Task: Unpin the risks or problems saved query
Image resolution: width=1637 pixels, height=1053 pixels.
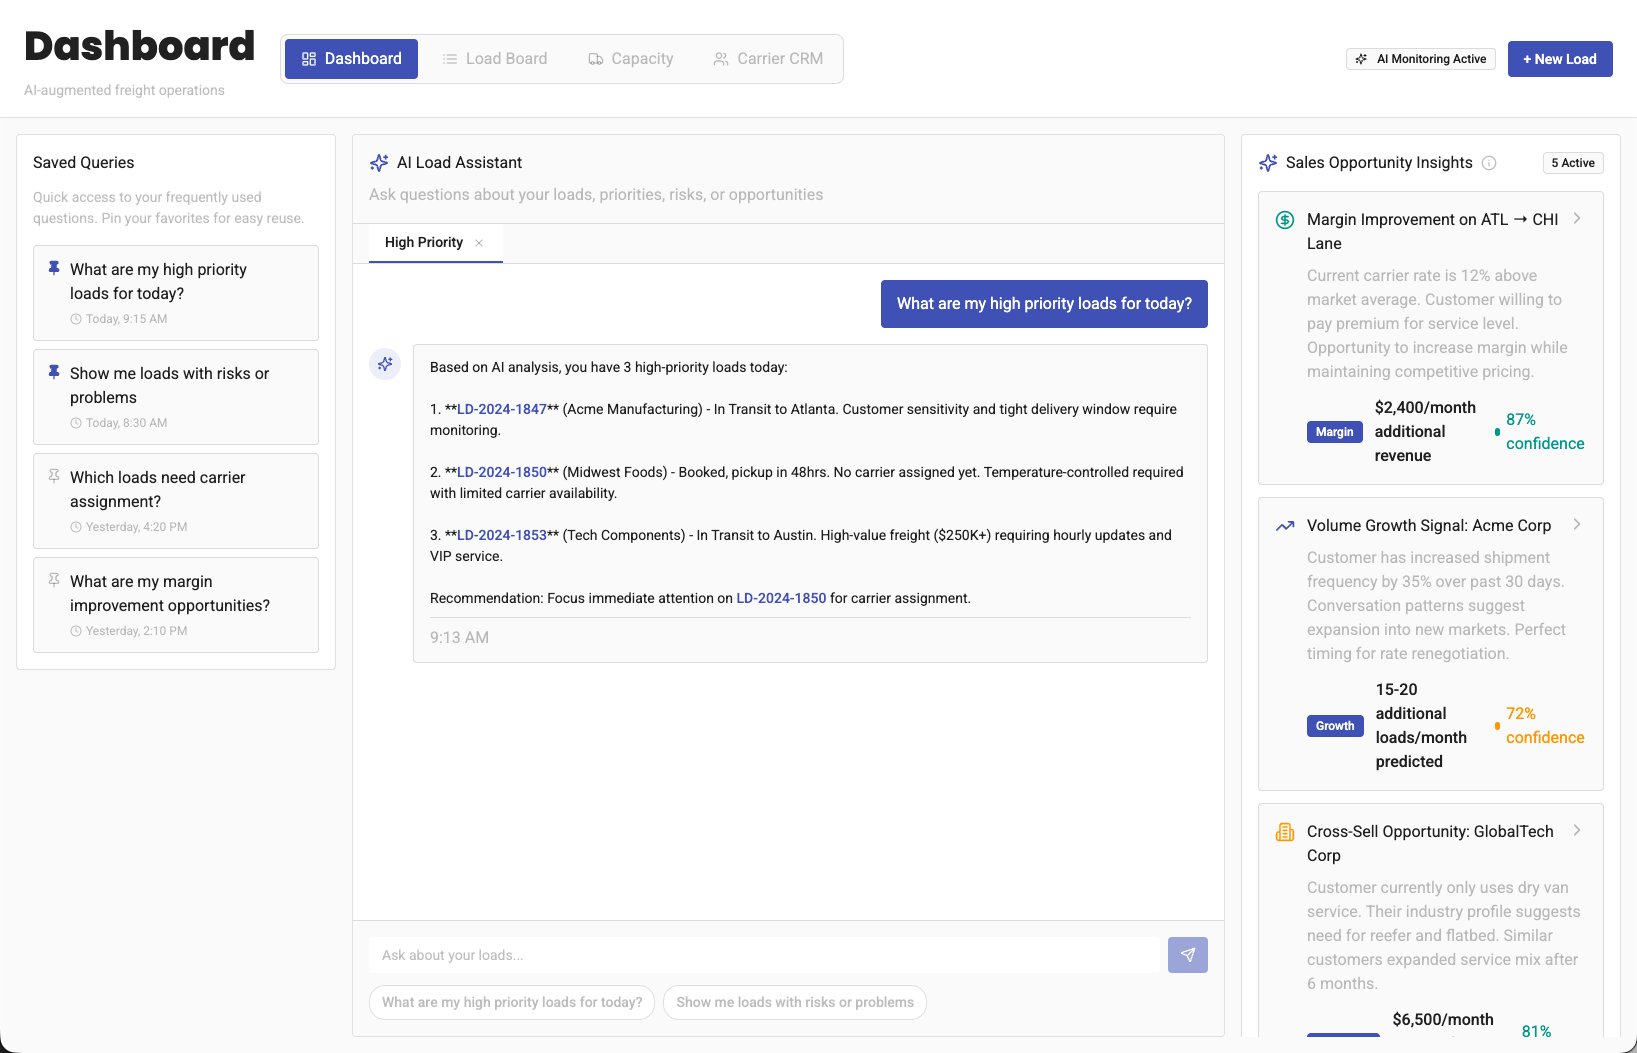Action: click(54, 372)
